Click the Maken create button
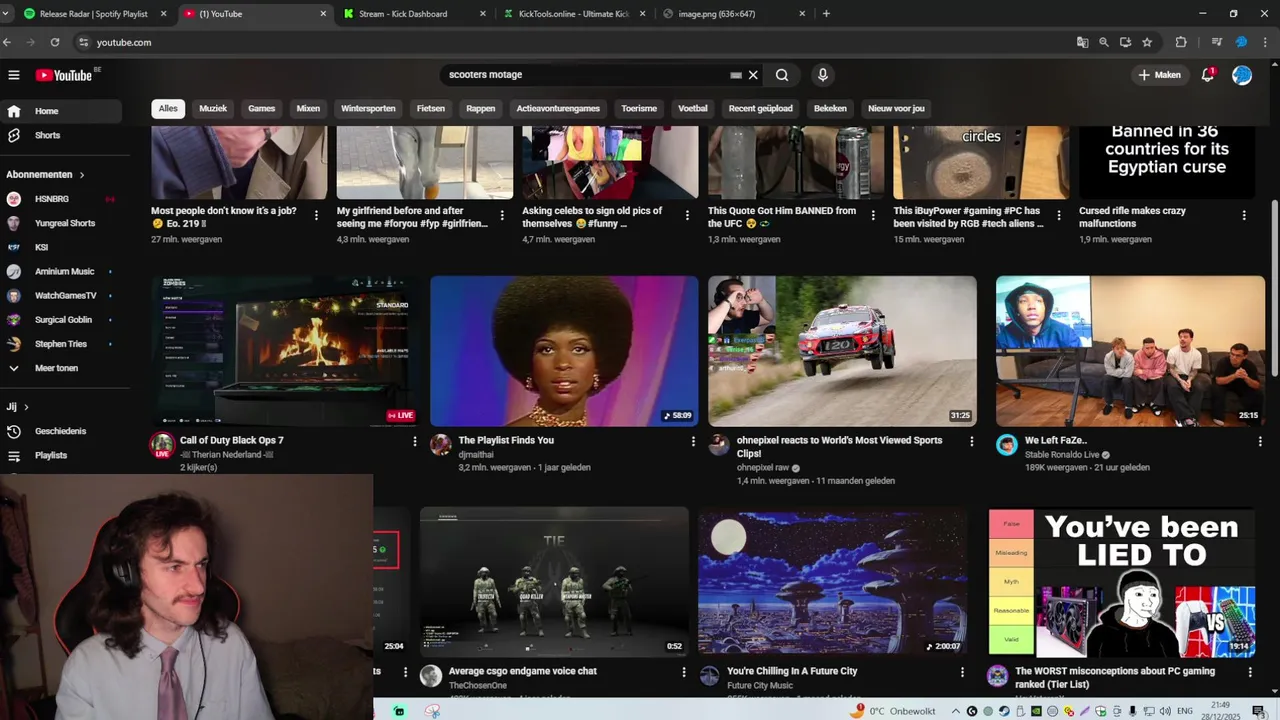This screenshot has height=720, width=1280. [1160, 75]
